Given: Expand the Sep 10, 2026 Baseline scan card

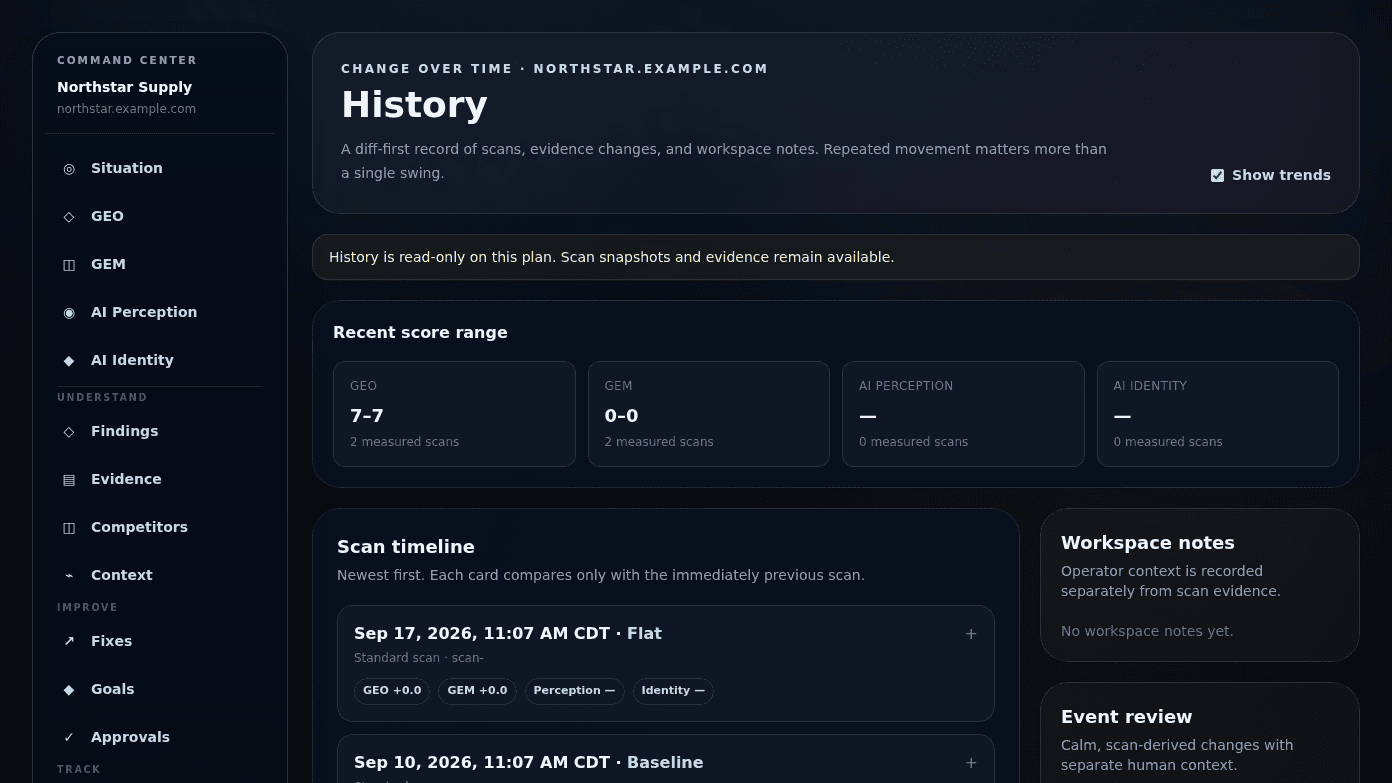Looking at the screenshot, I should point(970,763).
